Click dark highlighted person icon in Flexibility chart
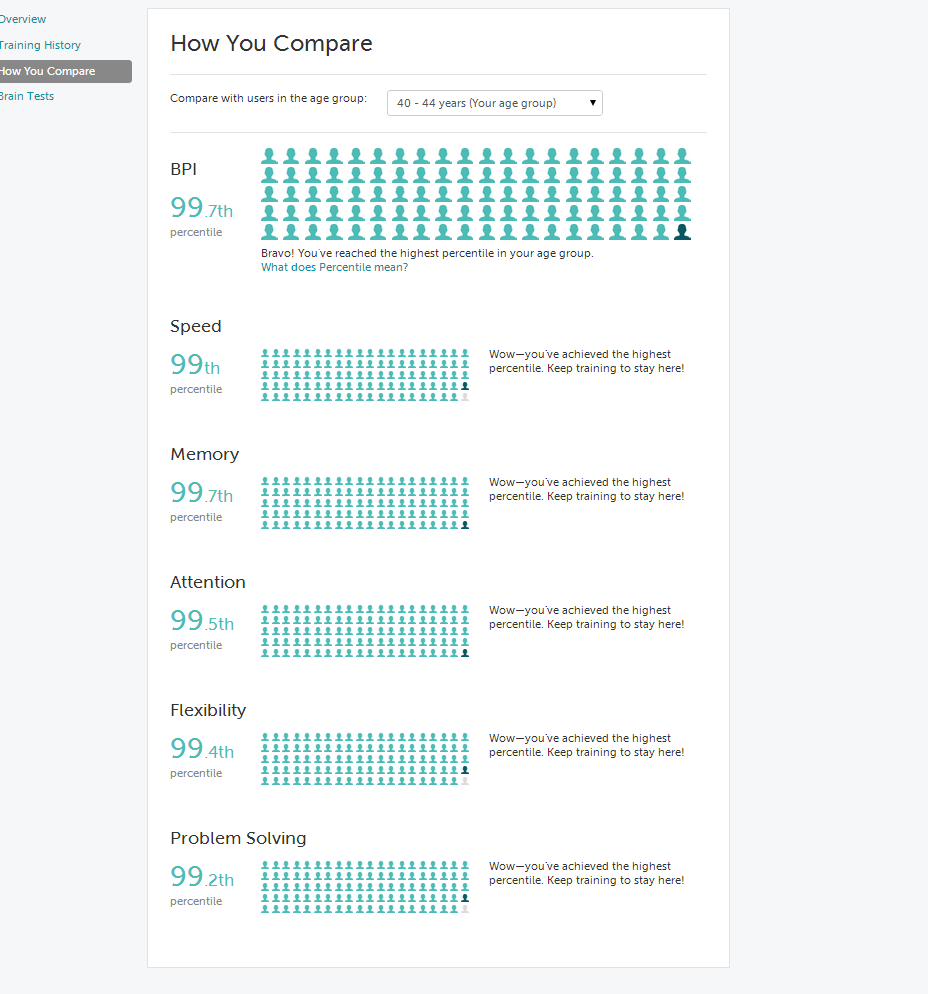Image resolution: width=928 pixels, height=994 pixels. [465, 770]
